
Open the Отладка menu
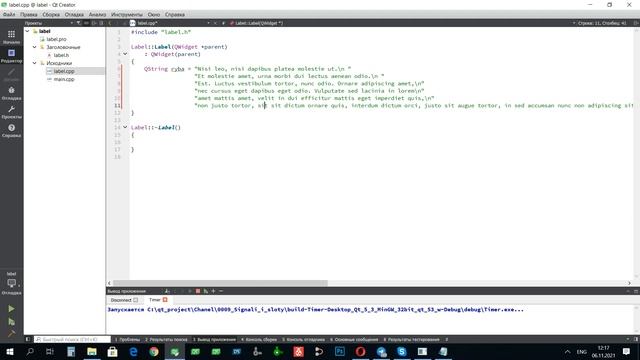pyautogui.click(x=74, y=14)
